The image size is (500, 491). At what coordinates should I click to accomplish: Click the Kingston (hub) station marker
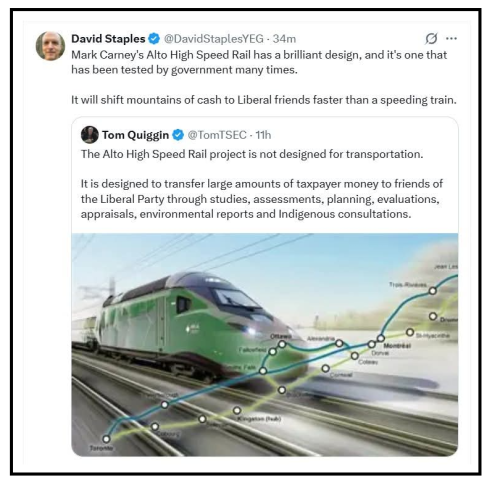click(237, 410)
